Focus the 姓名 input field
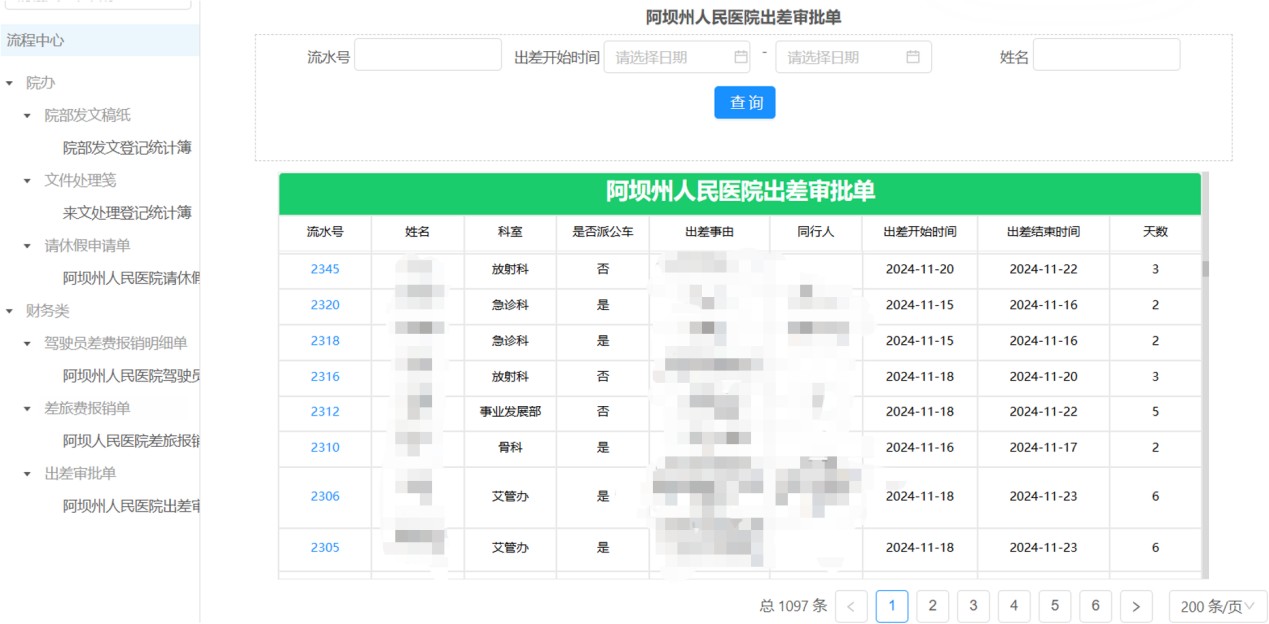This screenshot has height=624, width=1269. pyautogui.click(x=1106, y=55)
